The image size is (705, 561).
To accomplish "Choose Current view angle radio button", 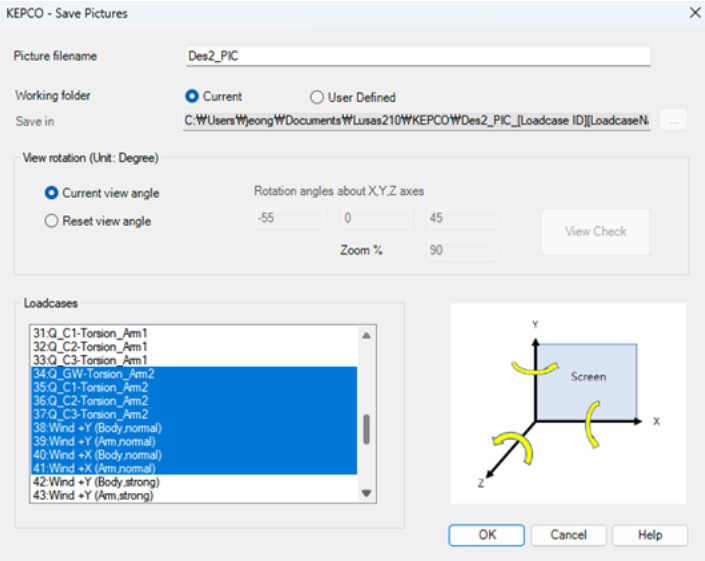I will coord(52,193).
